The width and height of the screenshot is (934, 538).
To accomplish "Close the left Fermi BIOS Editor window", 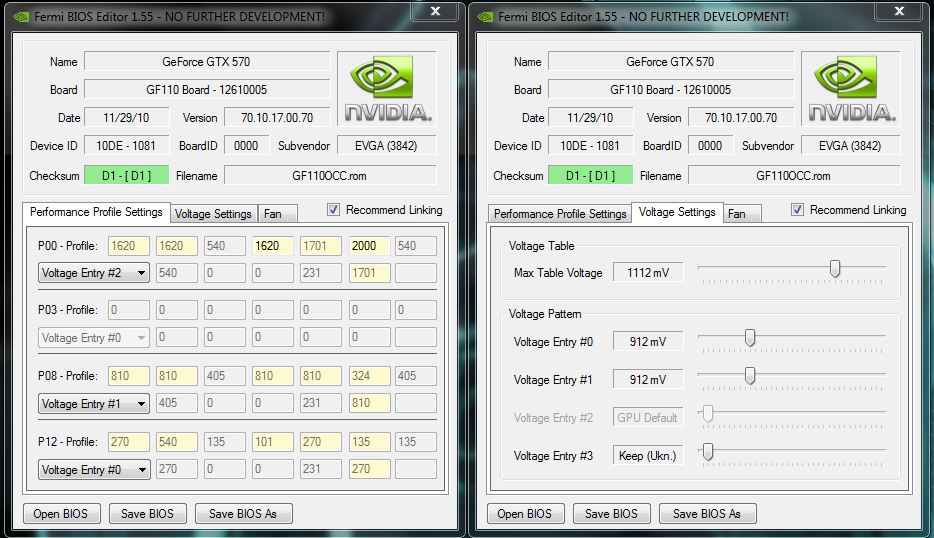I will [435, 11].
